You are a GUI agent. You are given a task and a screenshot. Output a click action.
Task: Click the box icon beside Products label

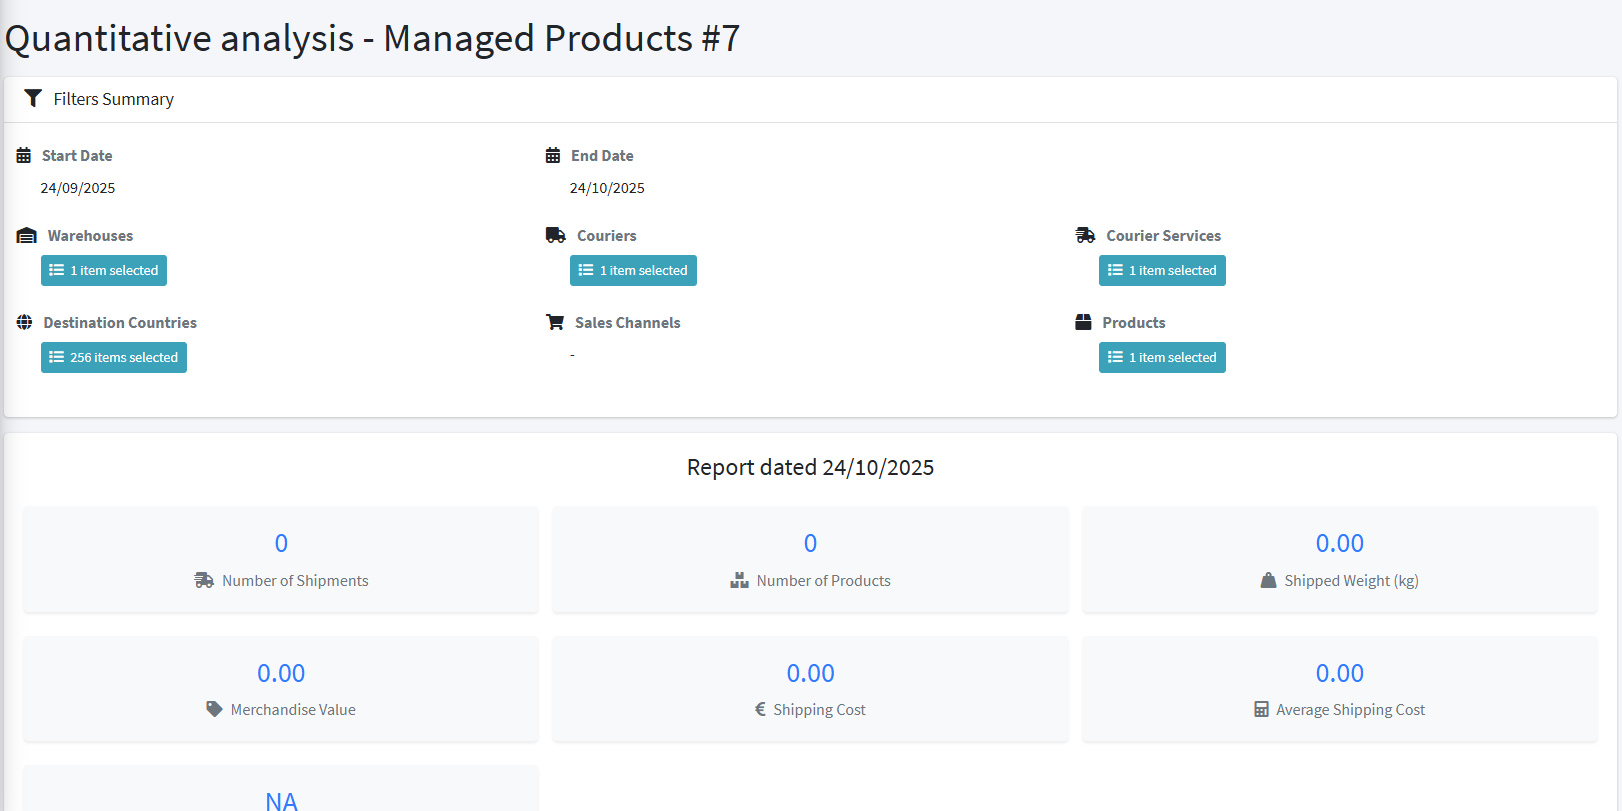1083,323
